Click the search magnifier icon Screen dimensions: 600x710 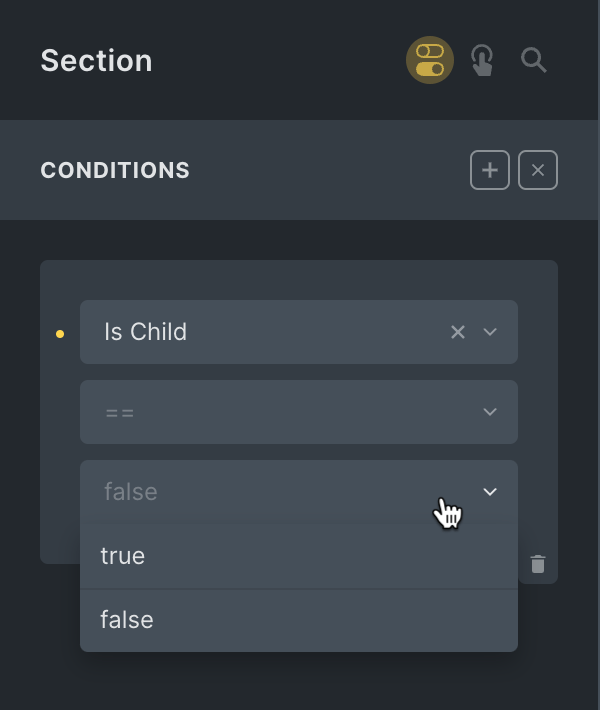click(534, 60)
